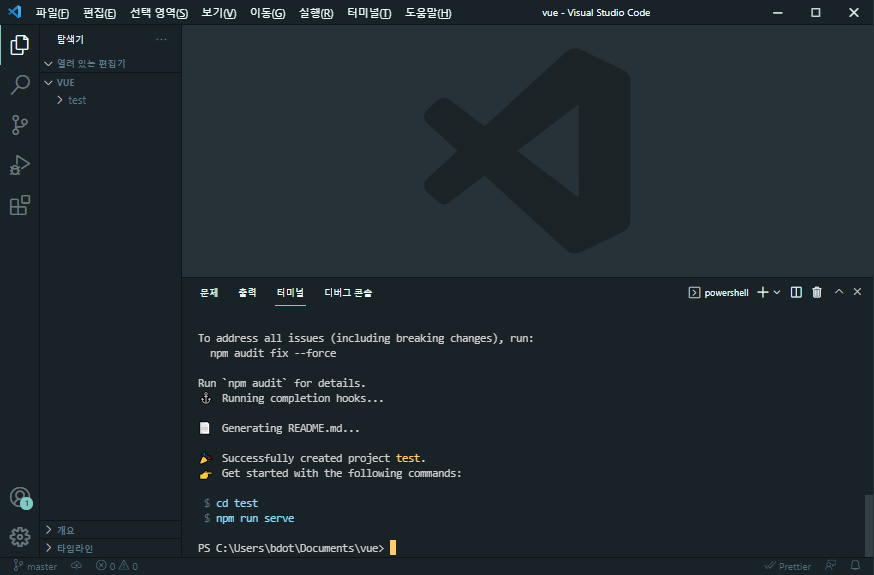Viewport: 874px width, 575px height.
Task: Expand the test folder
Action: (x=110, y=100)
